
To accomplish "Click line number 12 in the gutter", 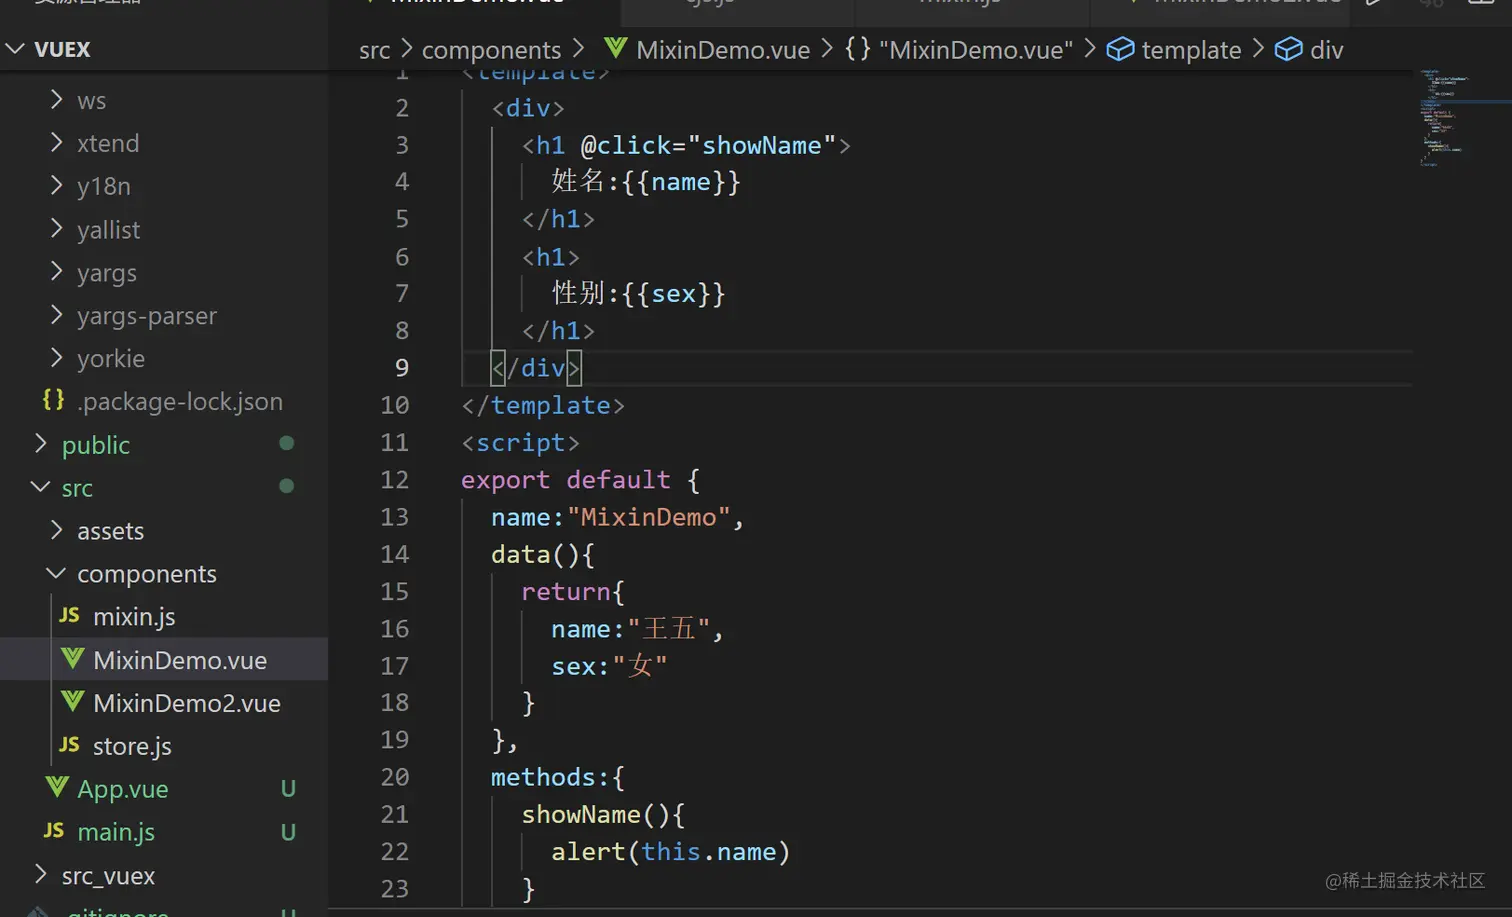I will click(395, 480).
